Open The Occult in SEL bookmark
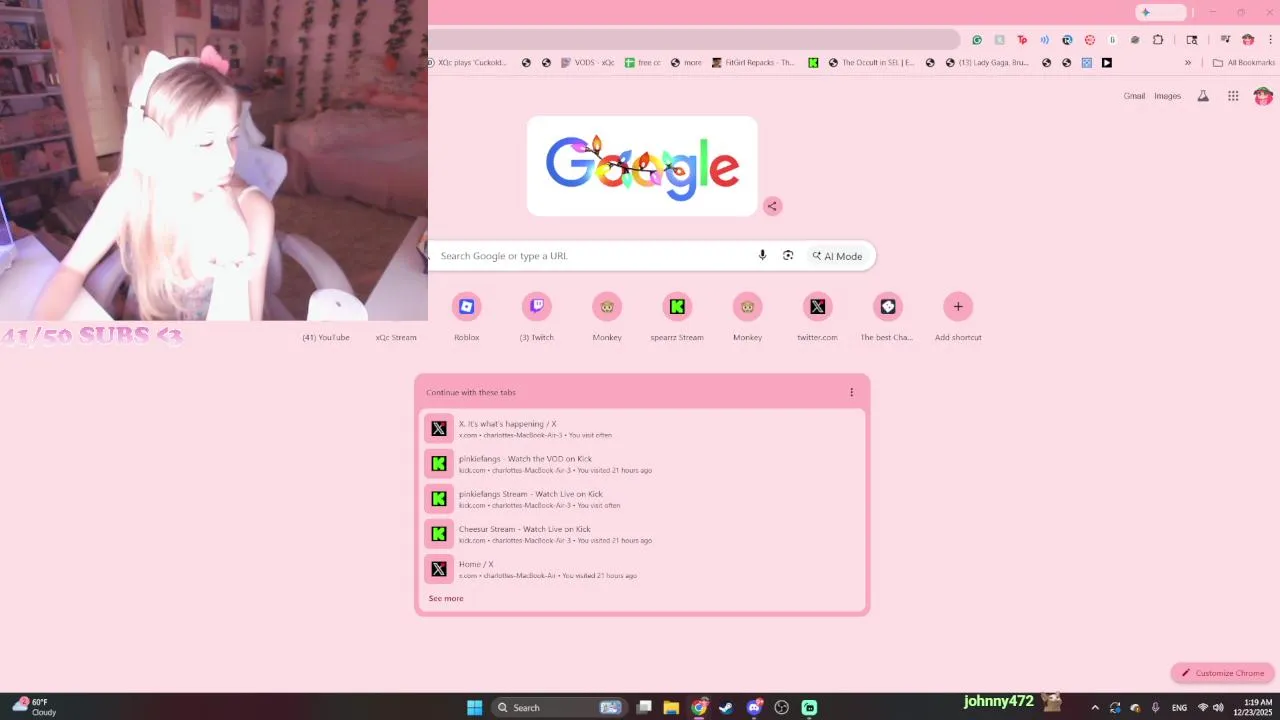The width and height of the screenshot is (1280, 720). point(871,62)
